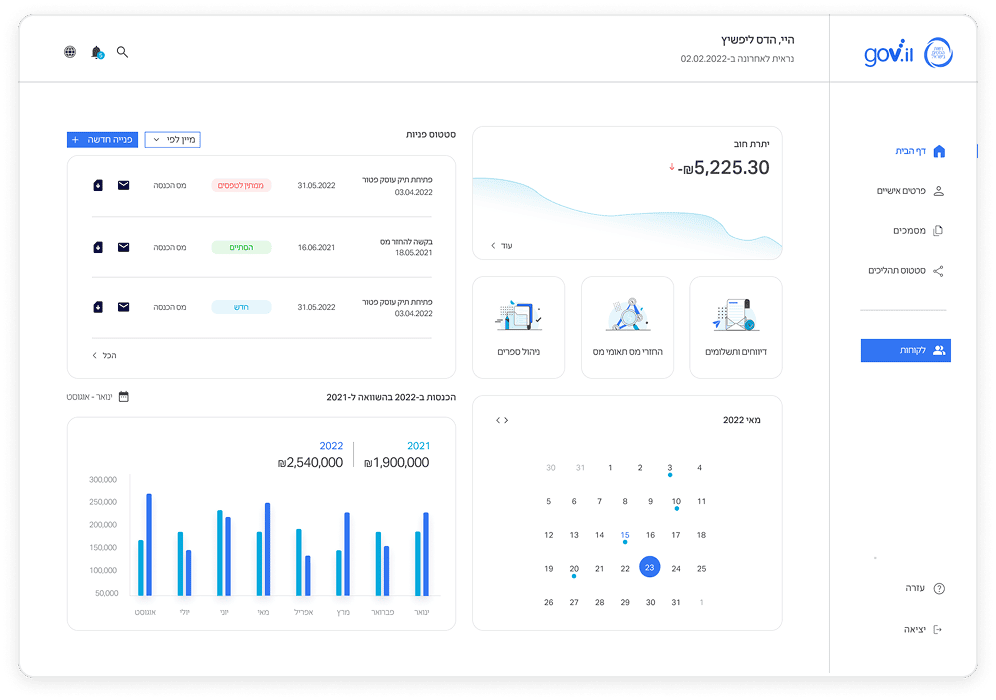
Task: Select day 28 in the calendar
Action: 600,602
